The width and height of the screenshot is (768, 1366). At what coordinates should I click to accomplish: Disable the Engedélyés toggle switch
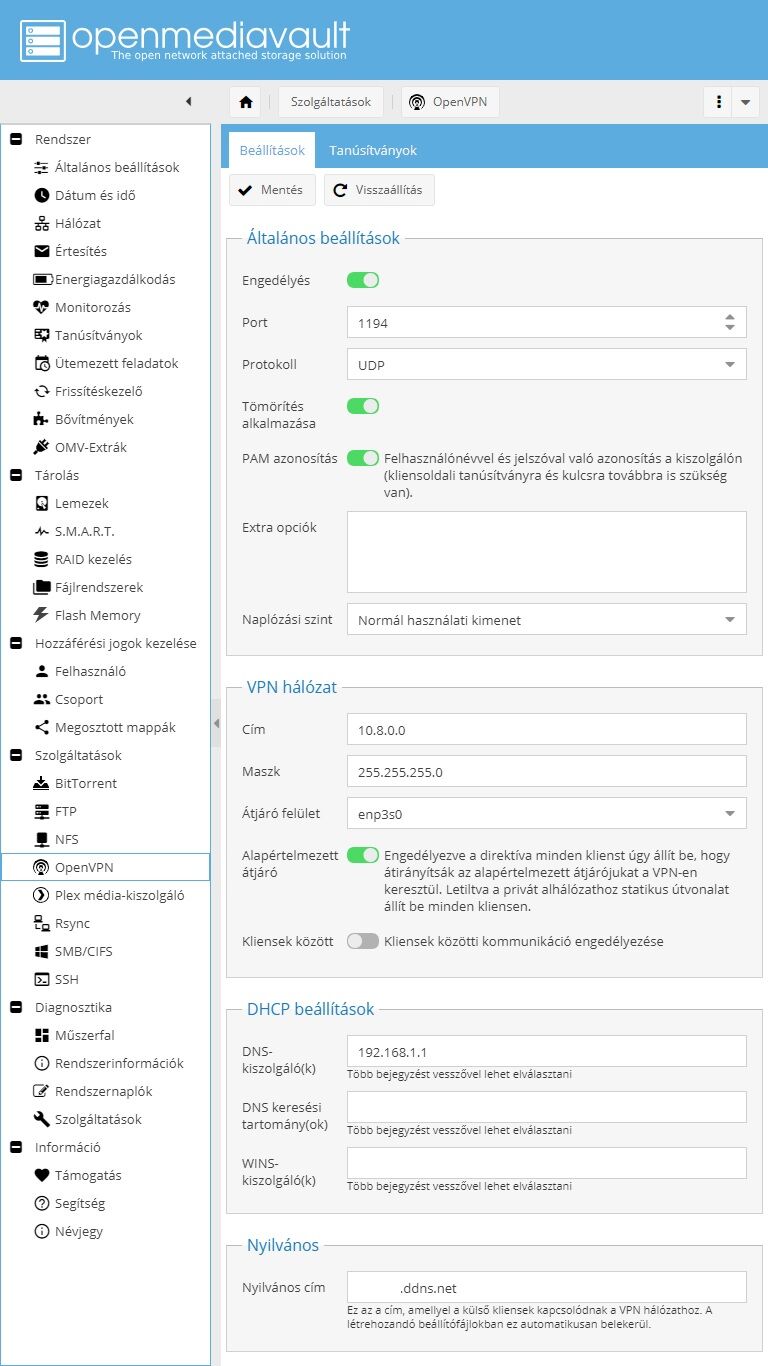[363, 280]
